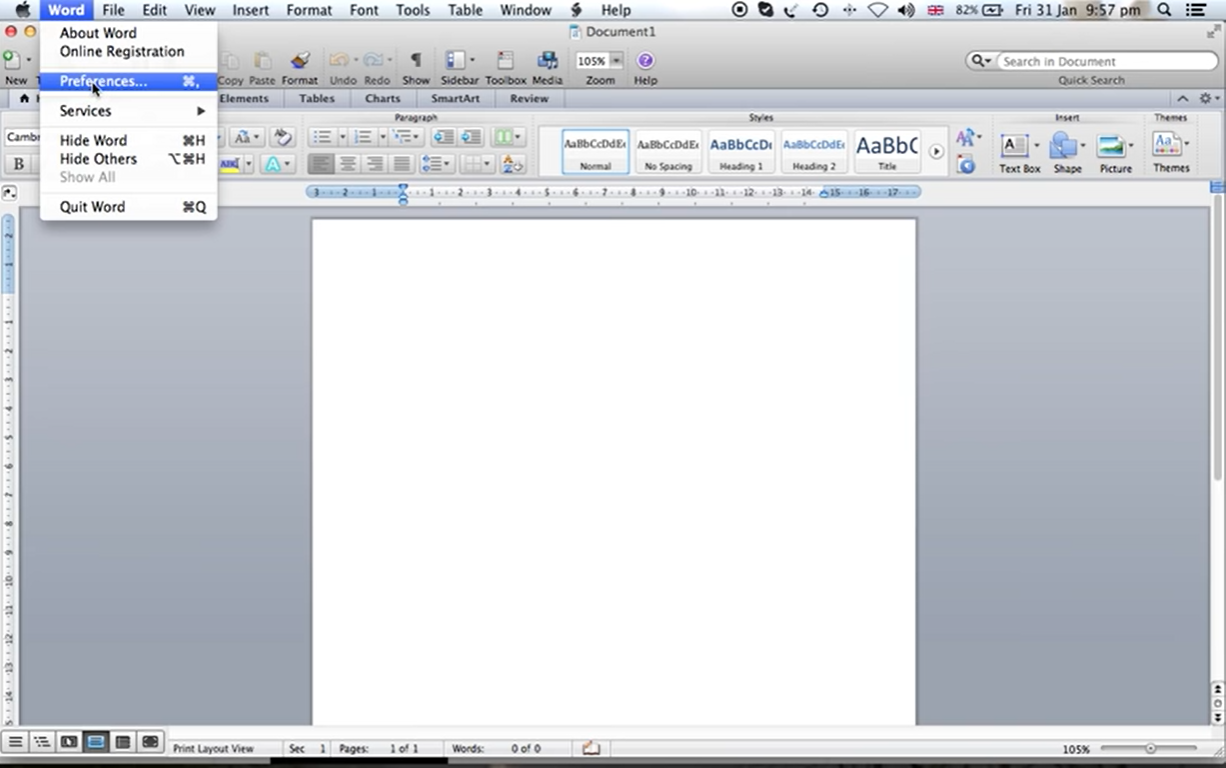Click Quit Word in the menu

click(x=92, y=207)
